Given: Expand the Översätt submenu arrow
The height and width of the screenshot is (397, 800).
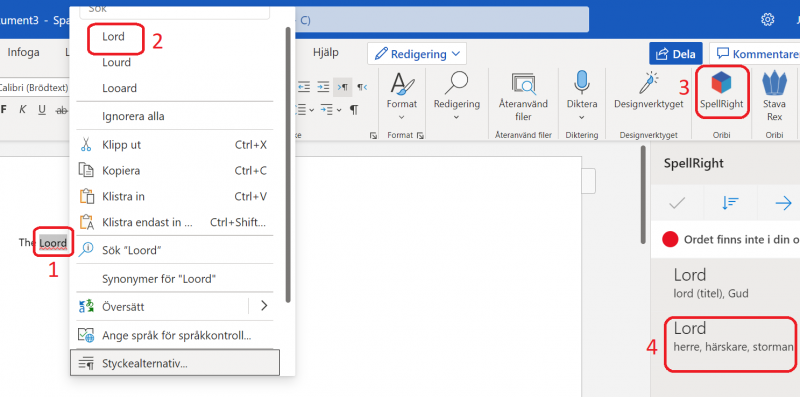Looking at the screenshot, I should 264,306.
